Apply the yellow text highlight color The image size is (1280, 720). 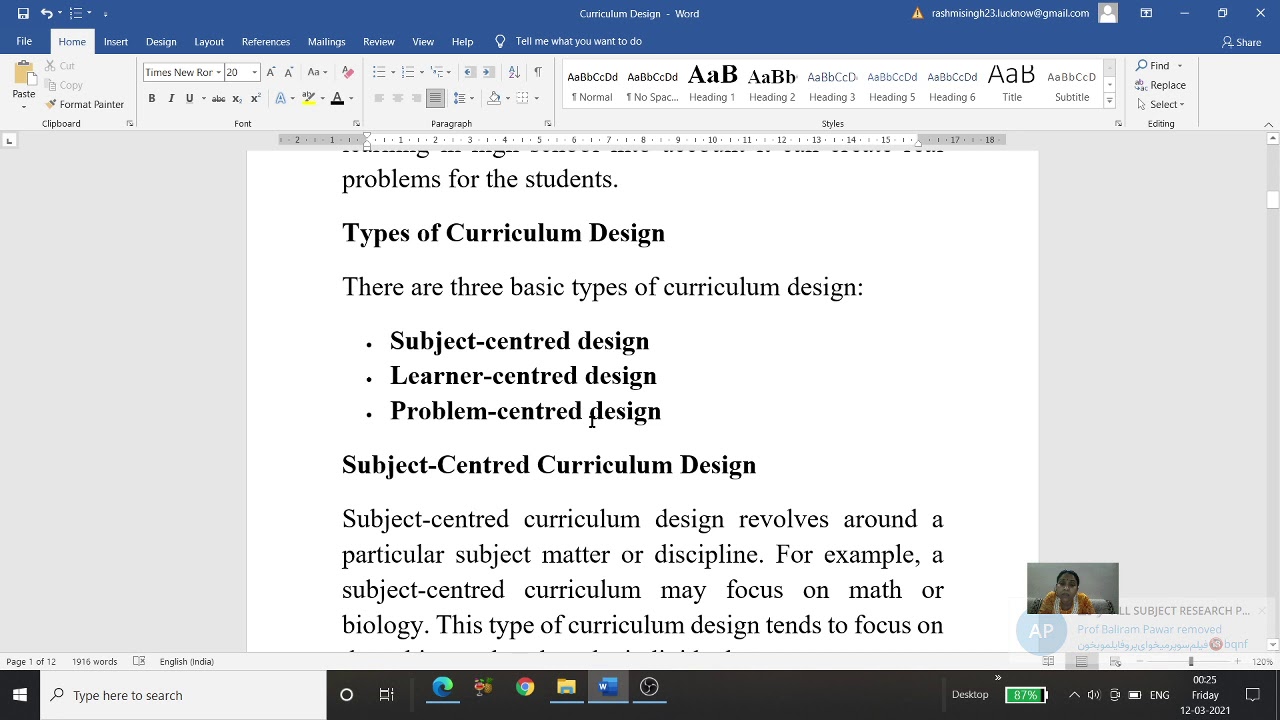coord(309,98)
